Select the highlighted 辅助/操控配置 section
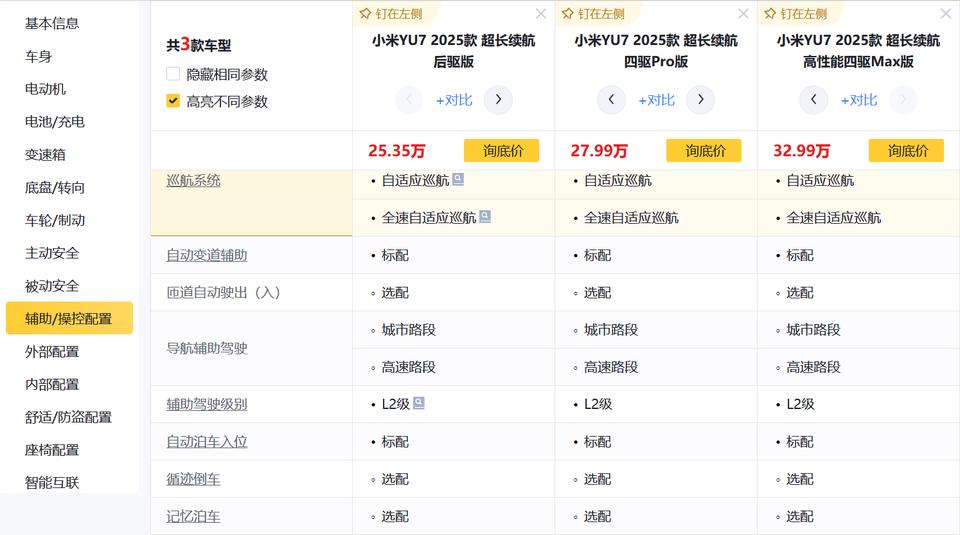960x535 pixels. [x=69, y=318]
